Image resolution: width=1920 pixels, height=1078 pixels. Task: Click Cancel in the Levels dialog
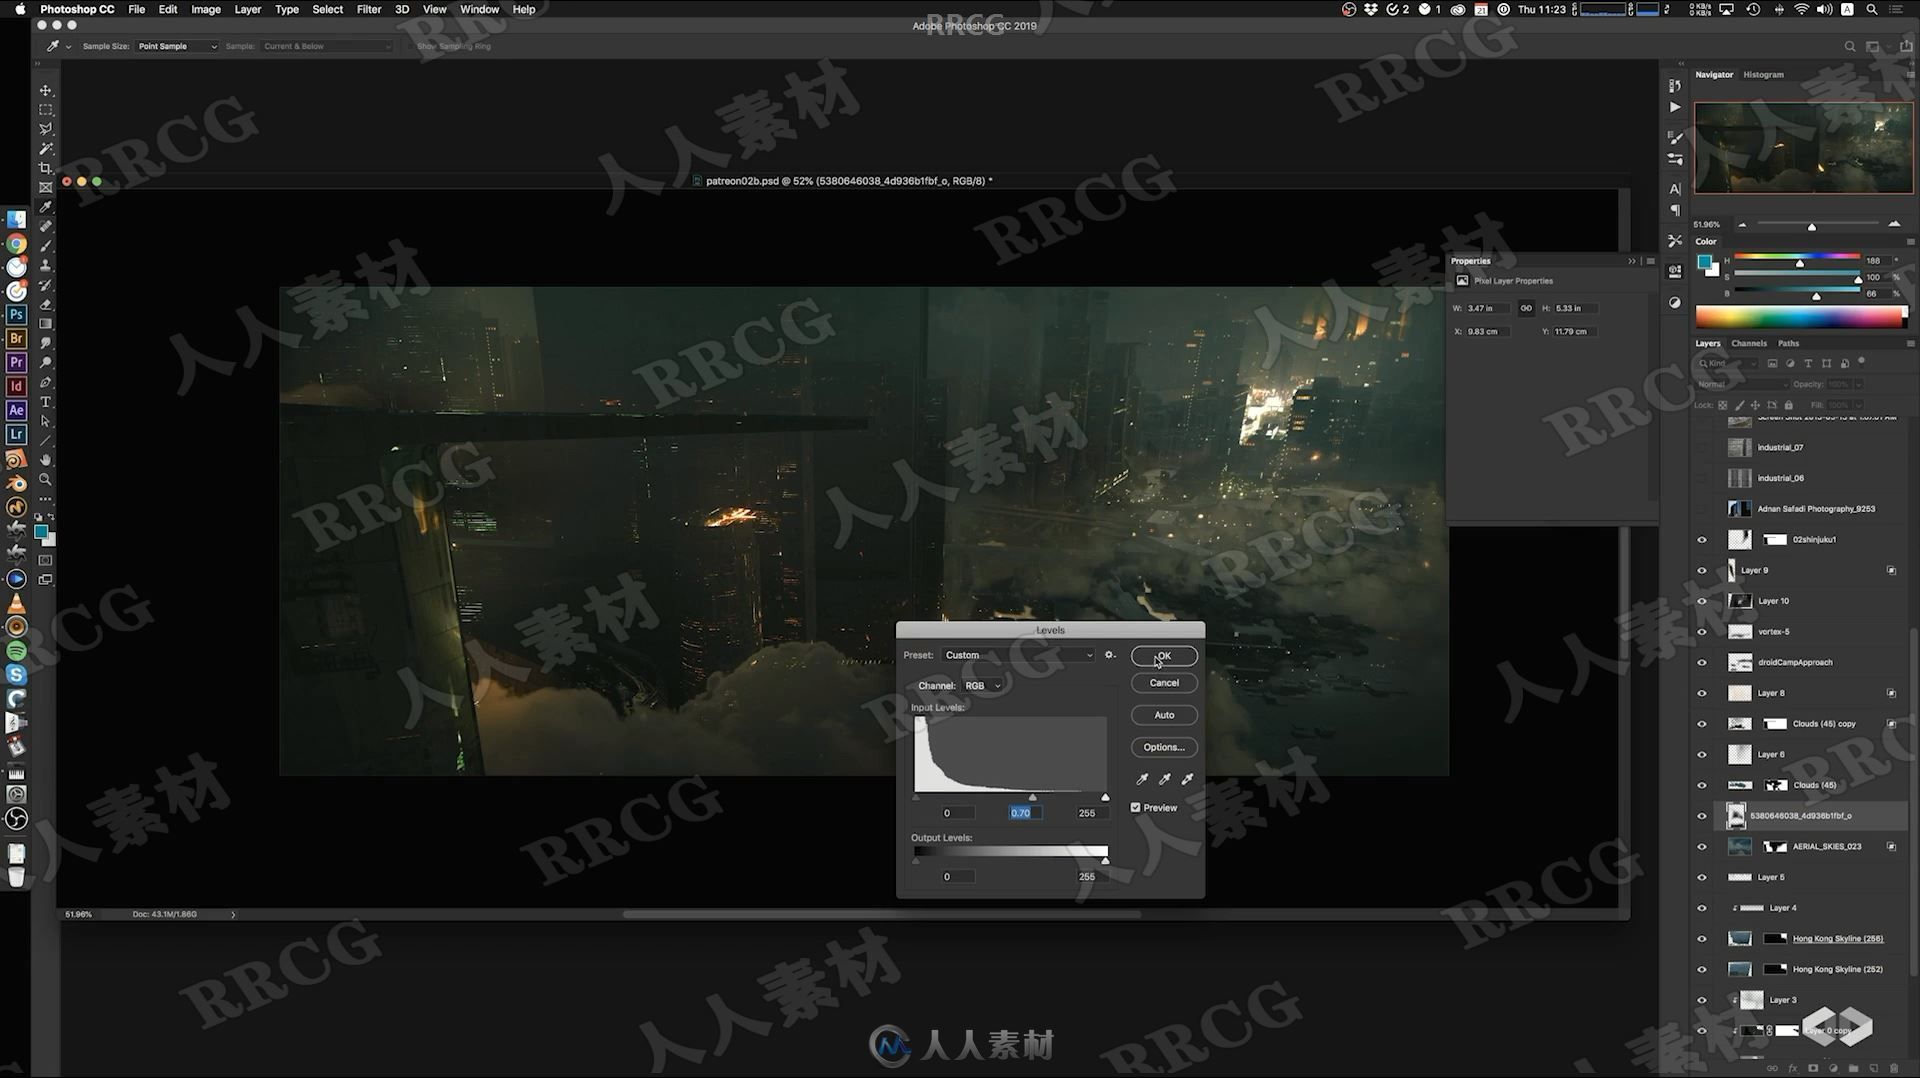[x=1164, y=683]
